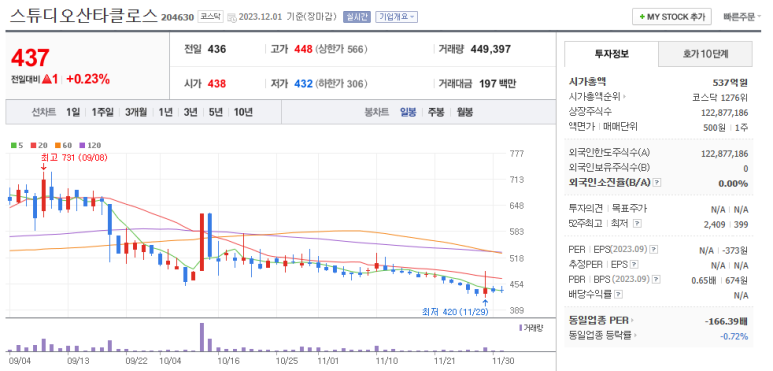Click the -166.39배 industry PER value
The image size is (773, 371).
726,321
